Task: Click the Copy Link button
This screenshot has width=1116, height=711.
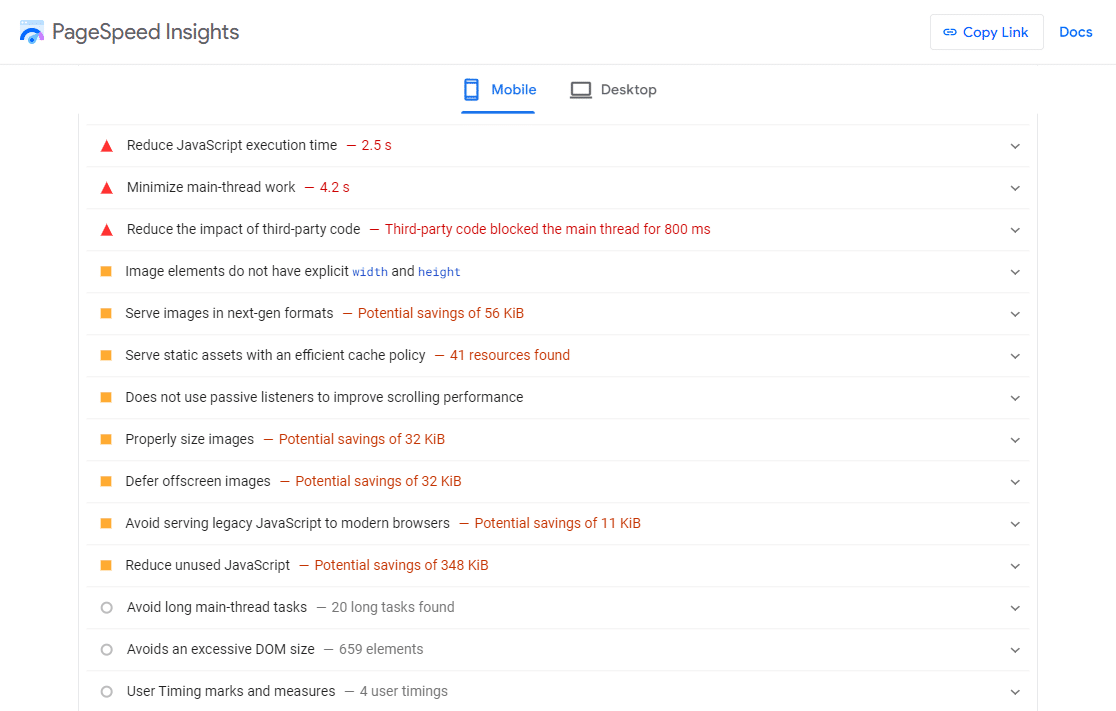Action: point(986,32)
